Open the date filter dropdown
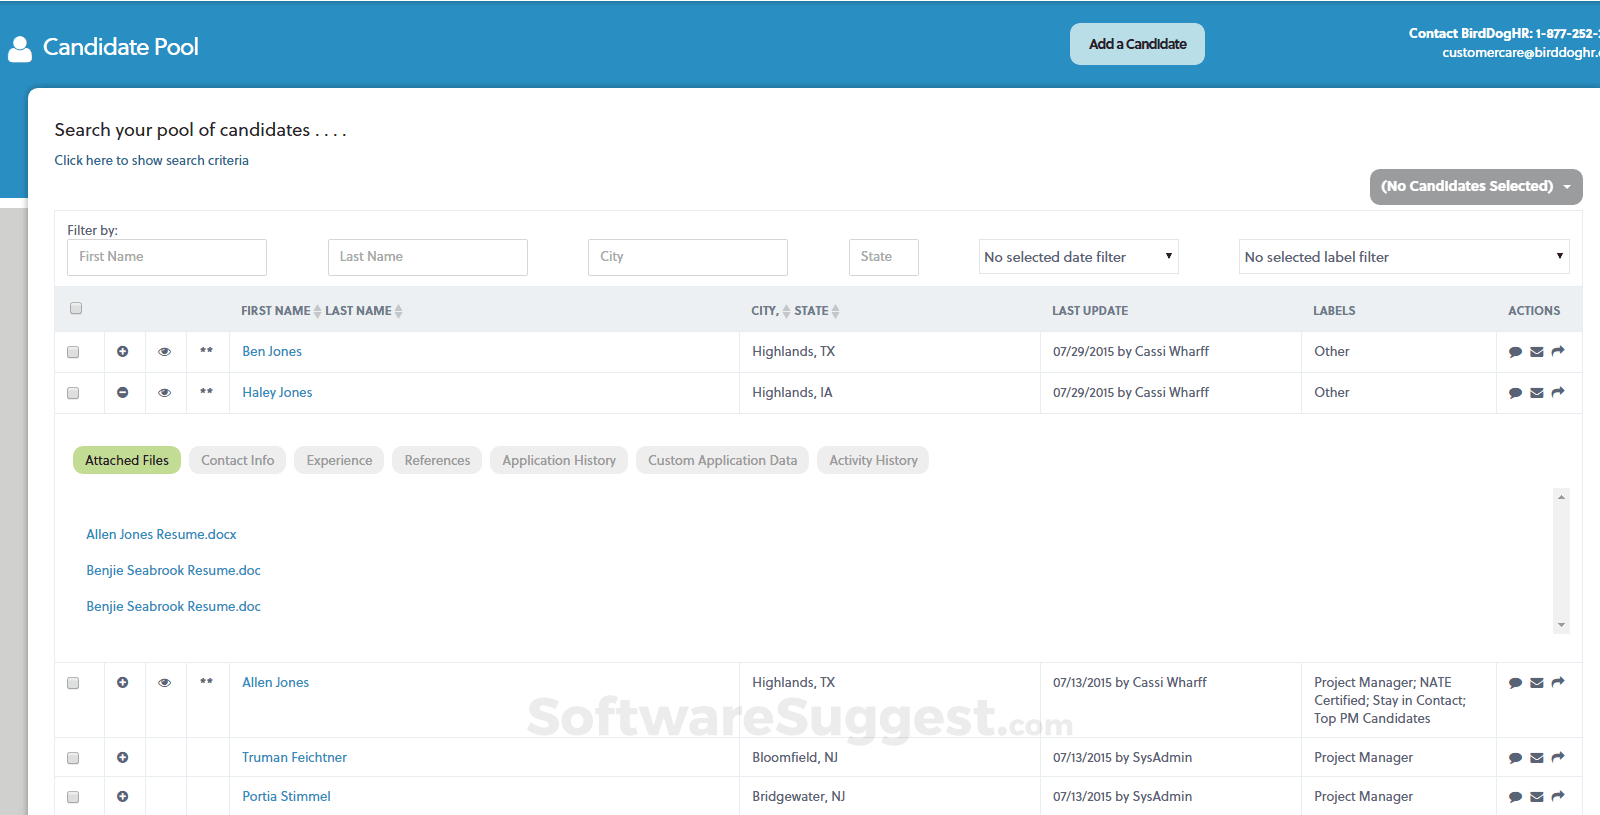Viewport: 1600px width, 815px height. click(1078, 257)
